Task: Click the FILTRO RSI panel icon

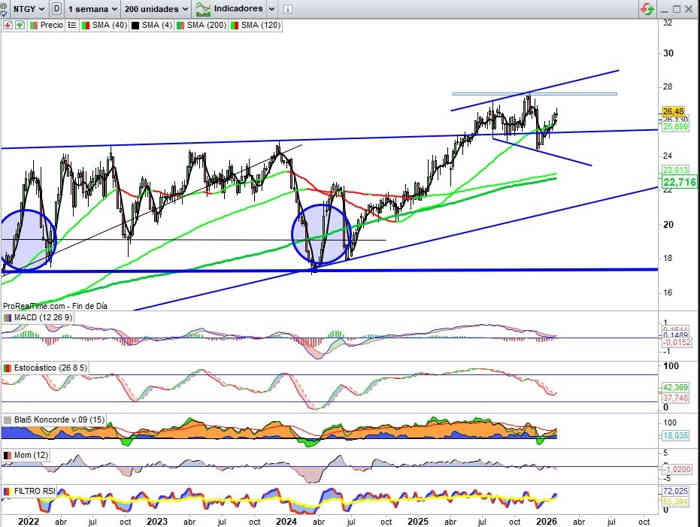Action: tap(7, 491)
